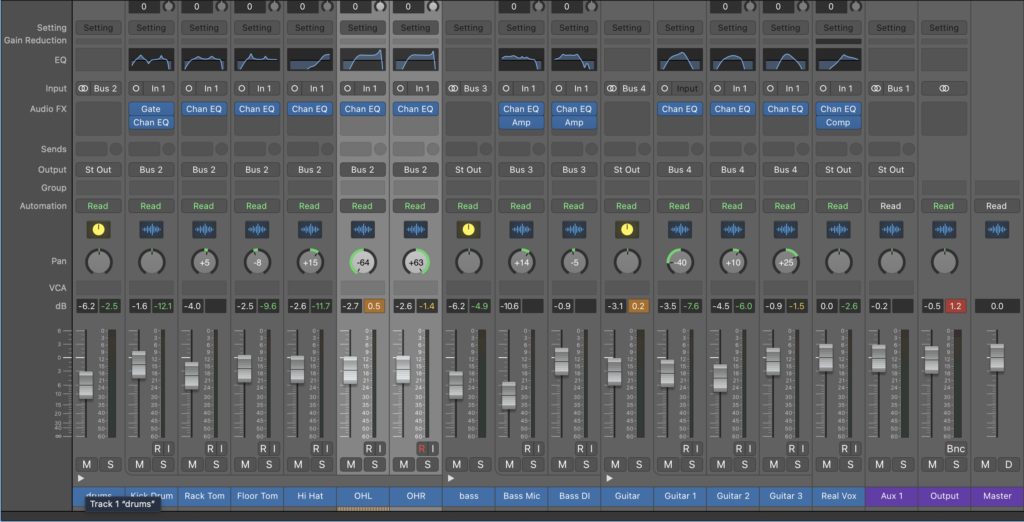The image size is (1024, 522).
Task: Click the pan knob on Guitar 1 channel
Action: 680,262
